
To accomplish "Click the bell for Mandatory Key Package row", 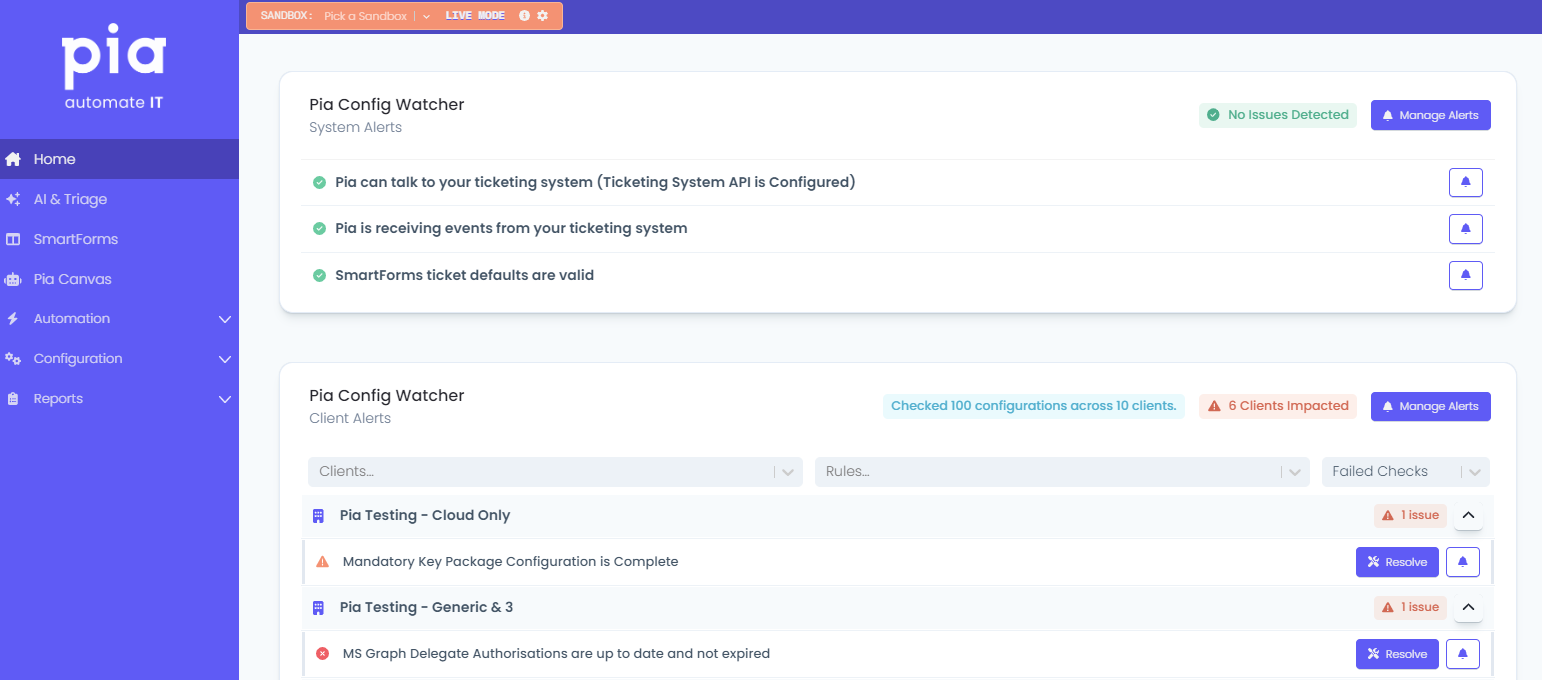I will click(x=1462, y=562).
